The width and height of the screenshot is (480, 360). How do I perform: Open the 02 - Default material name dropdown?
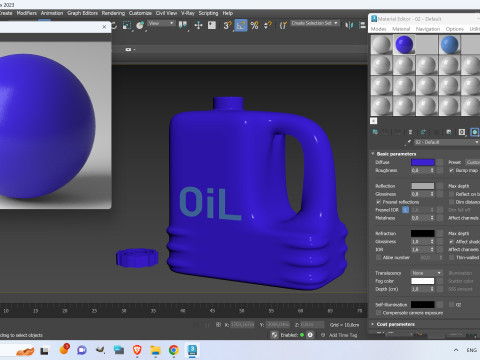pyautogui.click(x=447, y=142)
